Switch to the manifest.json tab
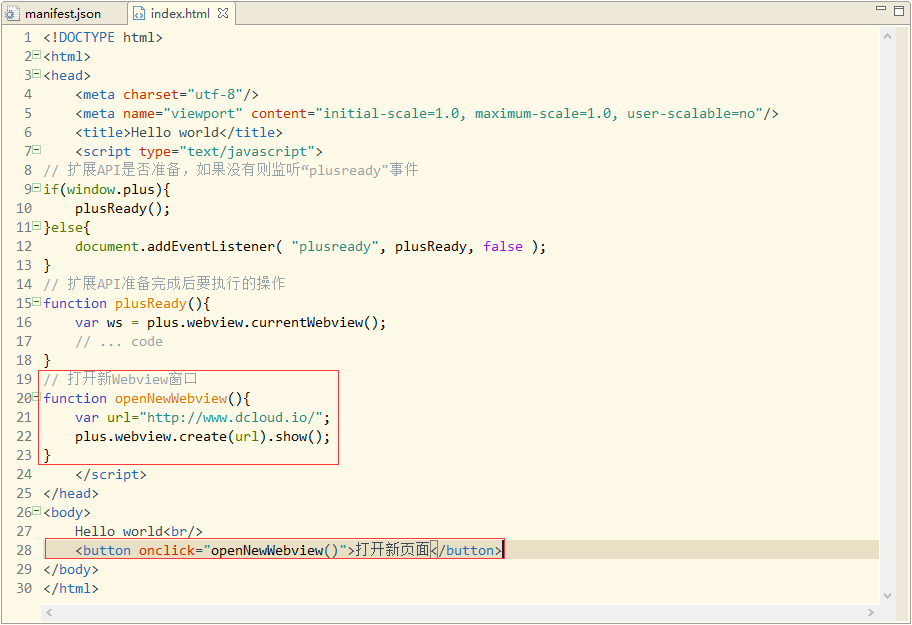The height and width of the screenshot is (625, 912). coord(62,14)
